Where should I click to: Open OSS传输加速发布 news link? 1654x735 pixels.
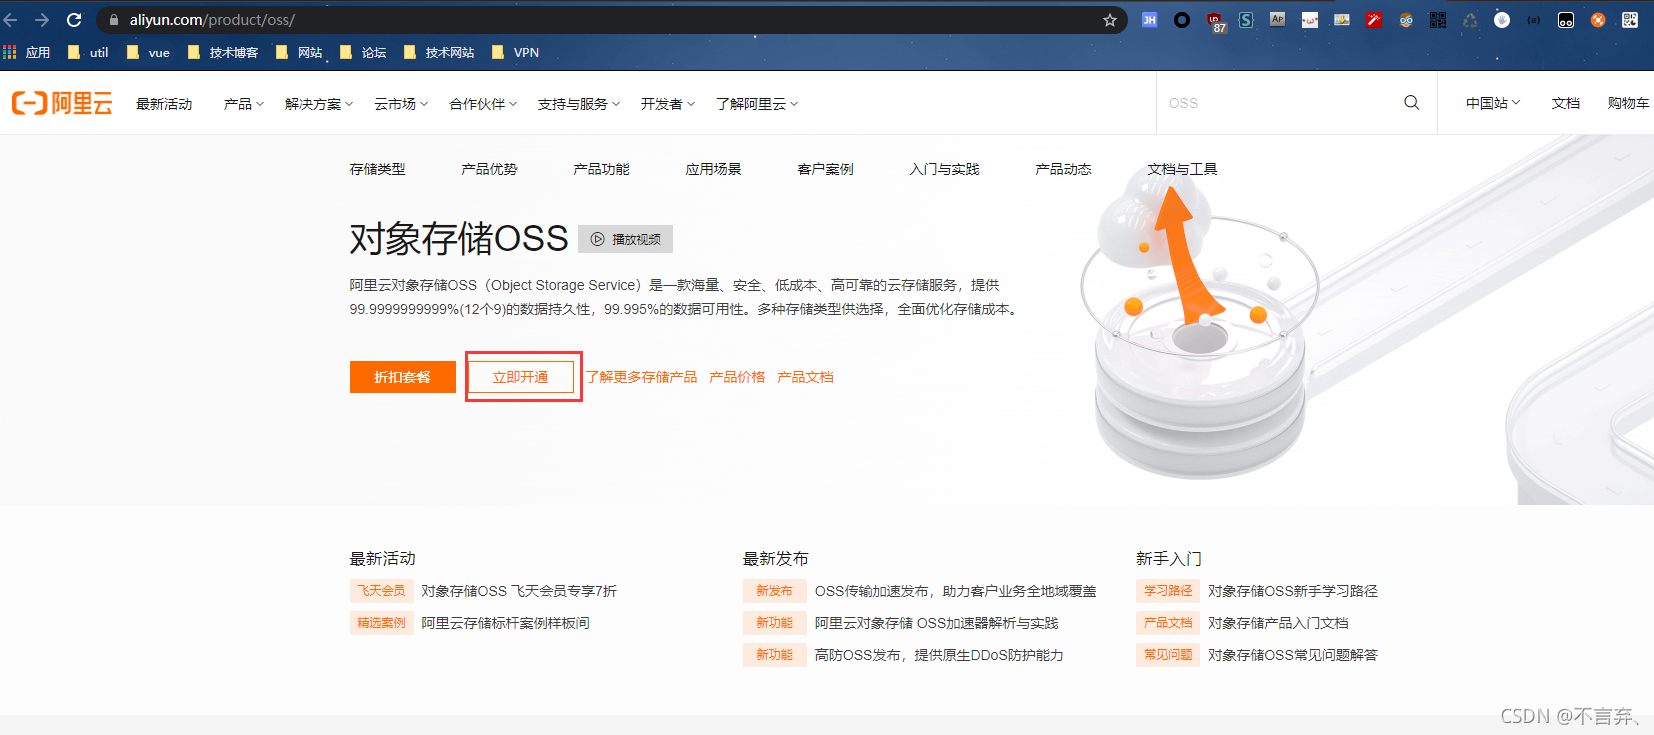point(955,591)
